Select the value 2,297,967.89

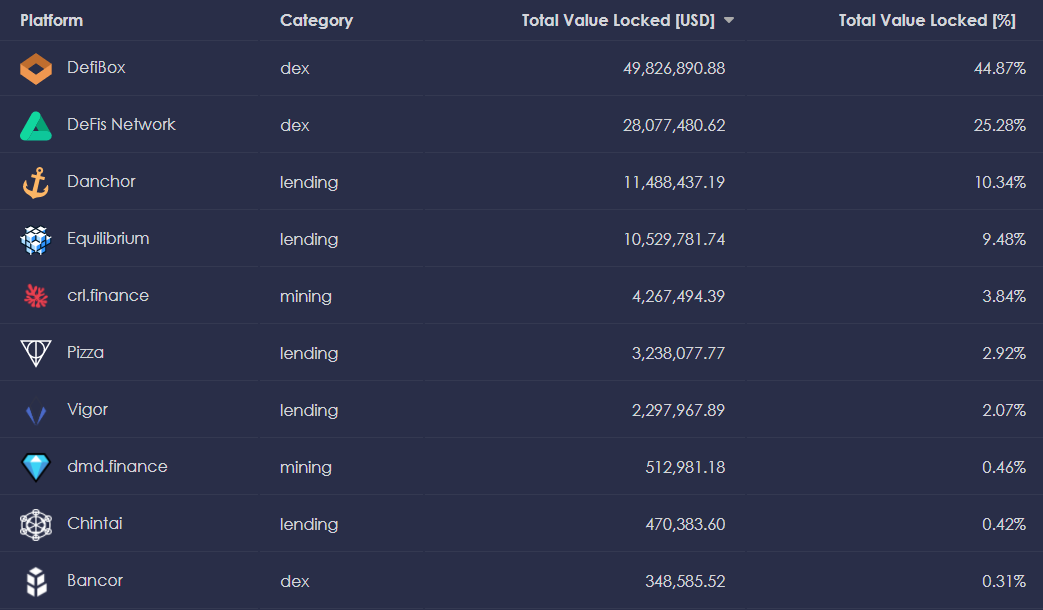click(x=678, y=411)
